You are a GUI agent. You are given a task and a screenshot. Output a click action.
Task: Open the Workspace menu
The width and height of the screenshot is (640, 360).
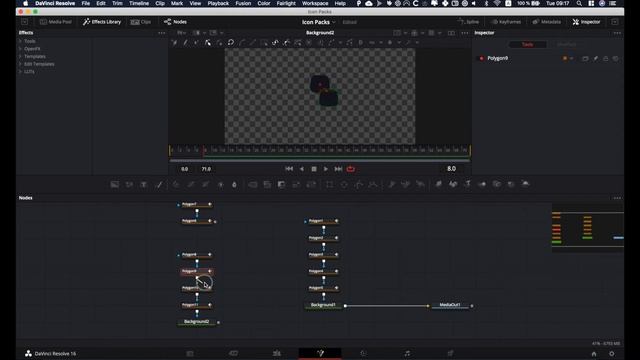(x=315, y=3)
